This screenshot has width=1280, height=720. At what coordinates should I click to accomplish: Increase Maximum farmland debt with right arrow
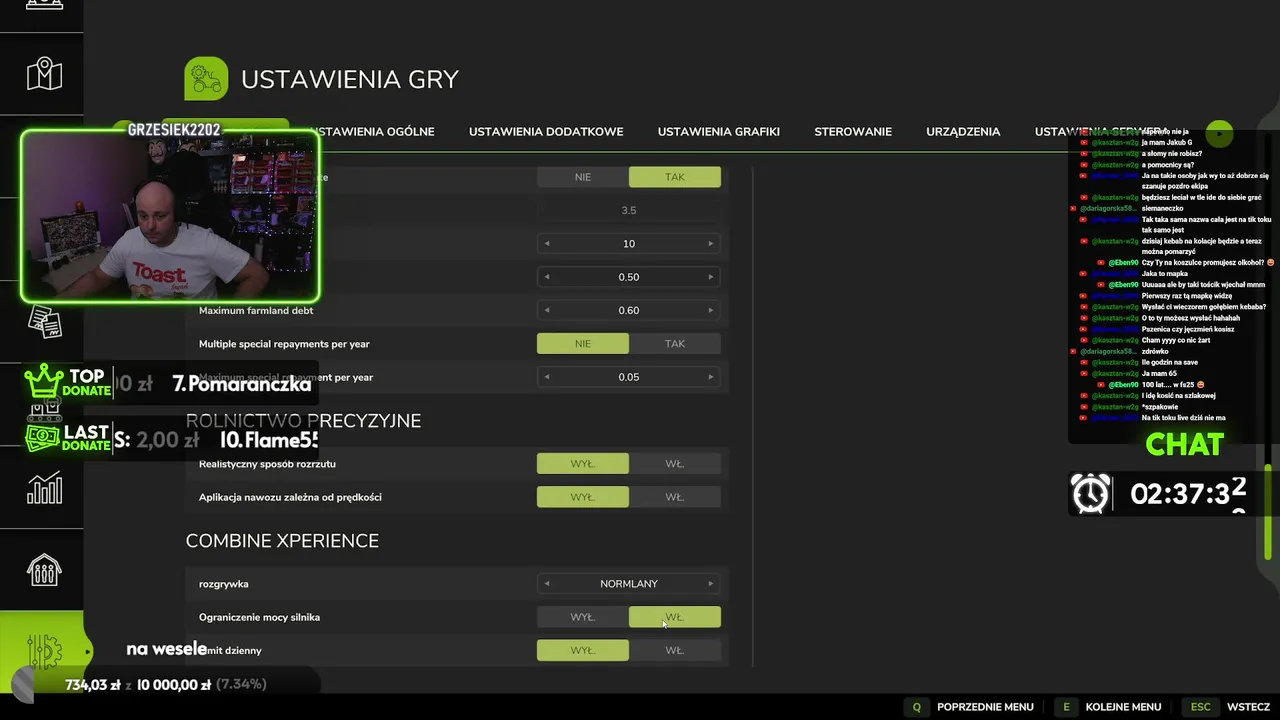[x=711, y=310]
